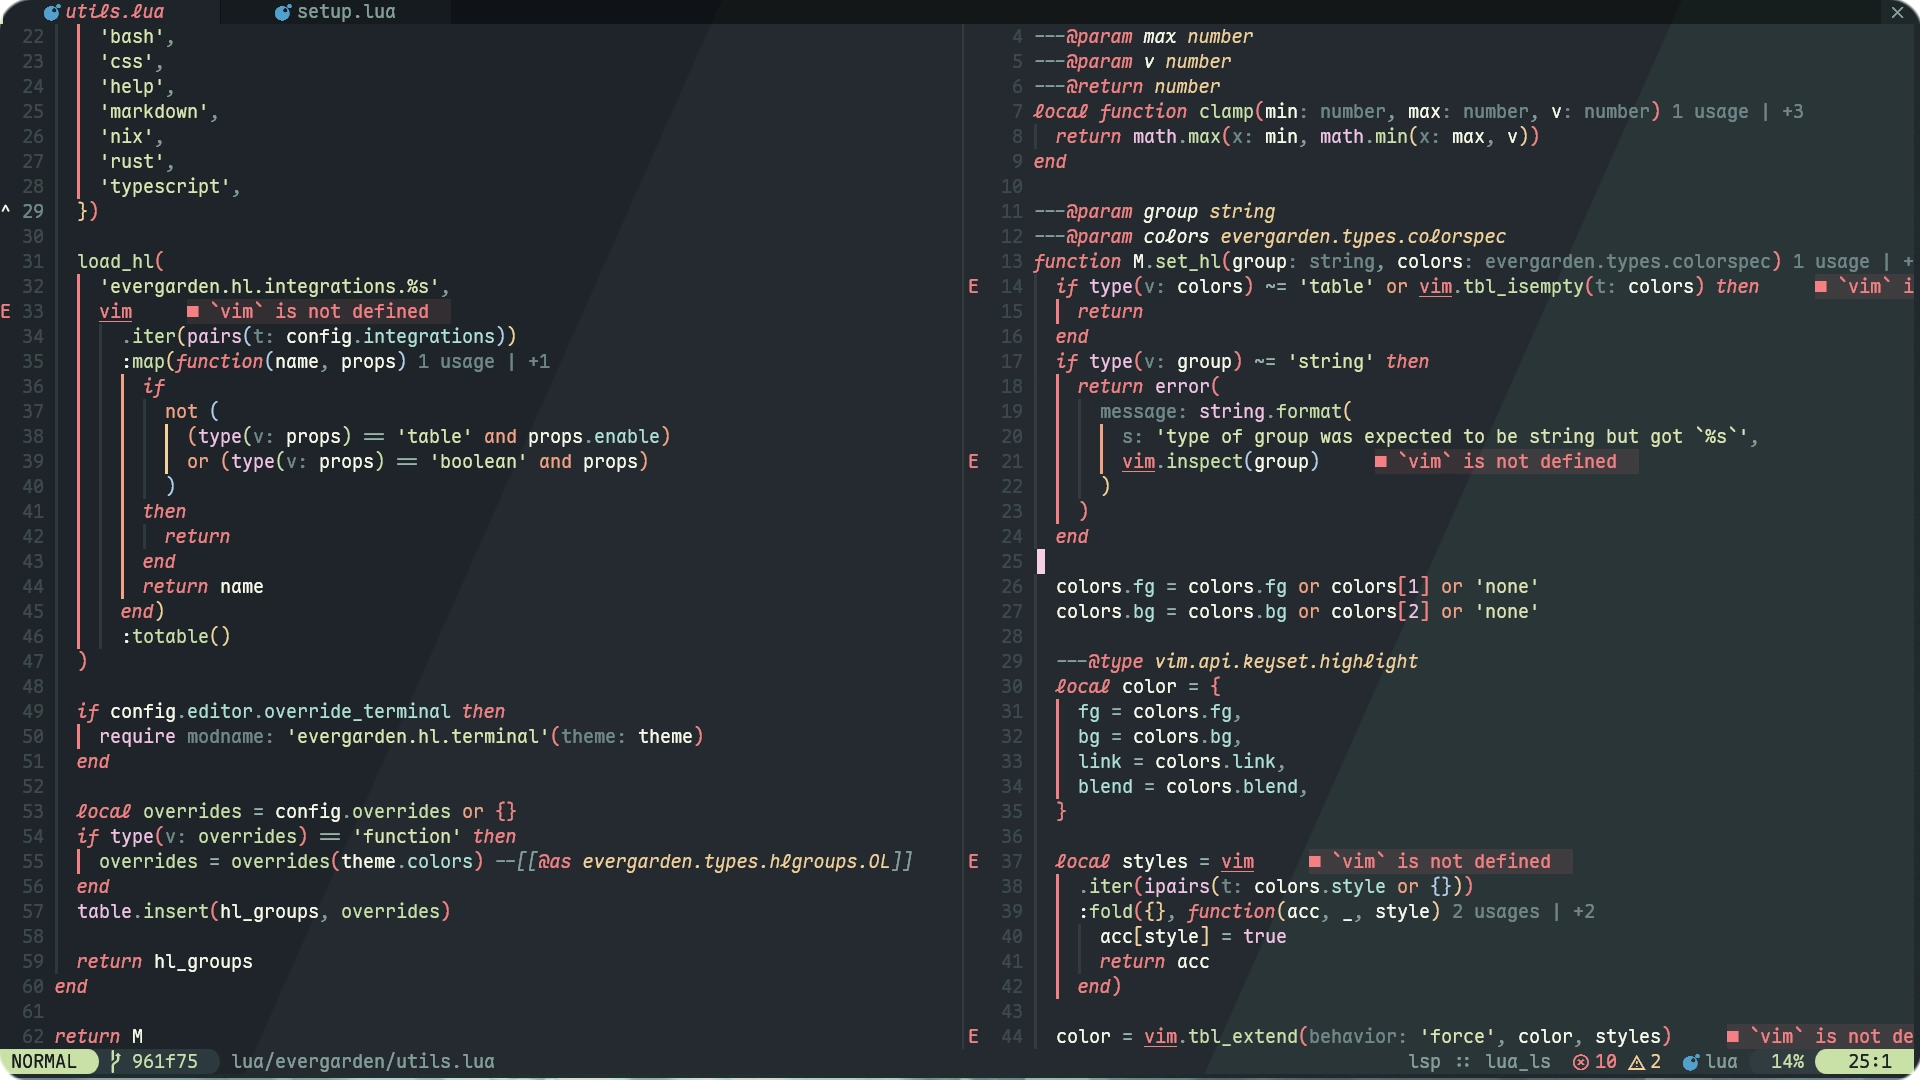1920x1080 pixels.
Task: Click the 25:1 cursor position indicator
Action: [x=1869, y=1061]
